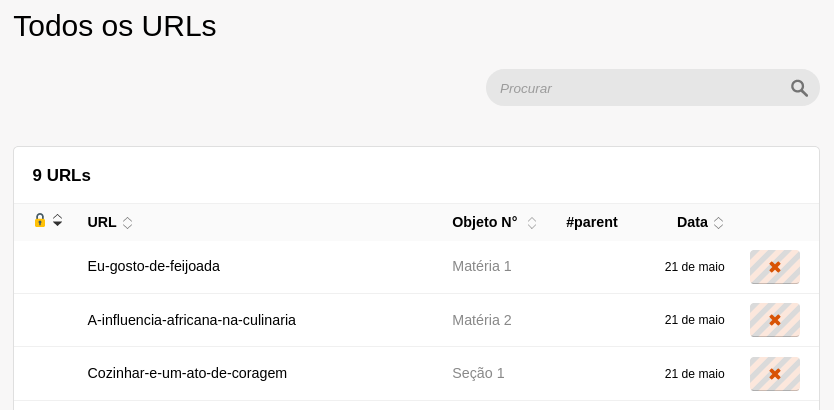Click sort arrows next to Objeto N° header

[x=532, y=223]
